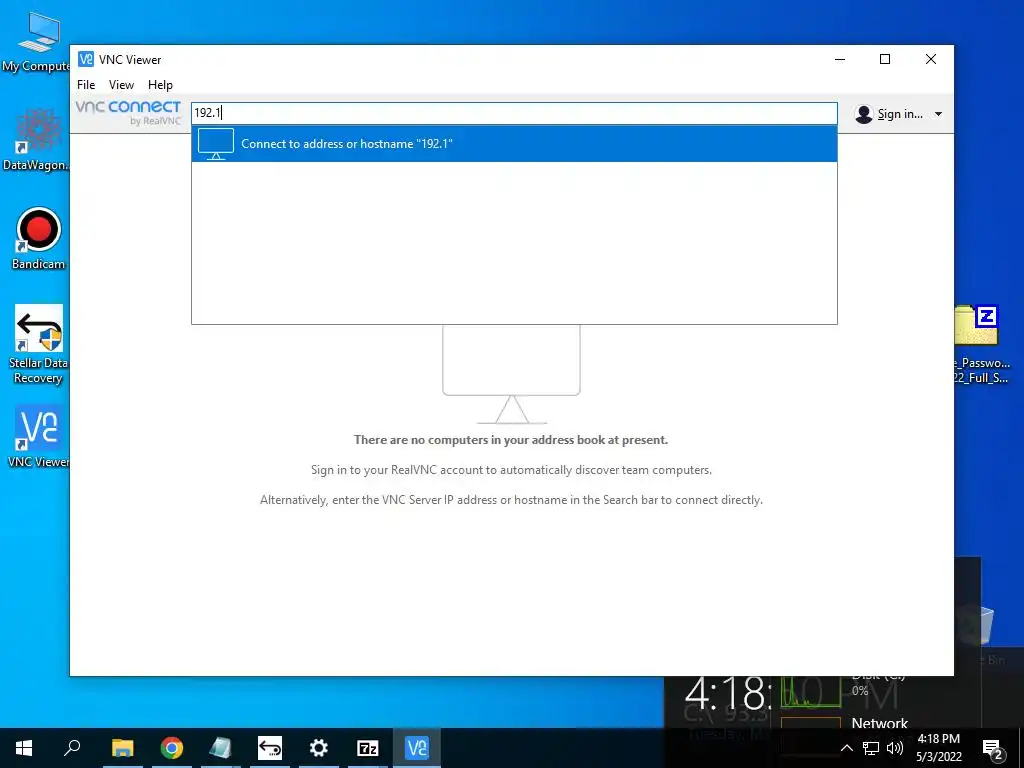Open Stellar Data Recovery taskbar icon
1024x768 pixels.
tap(270, 748)
